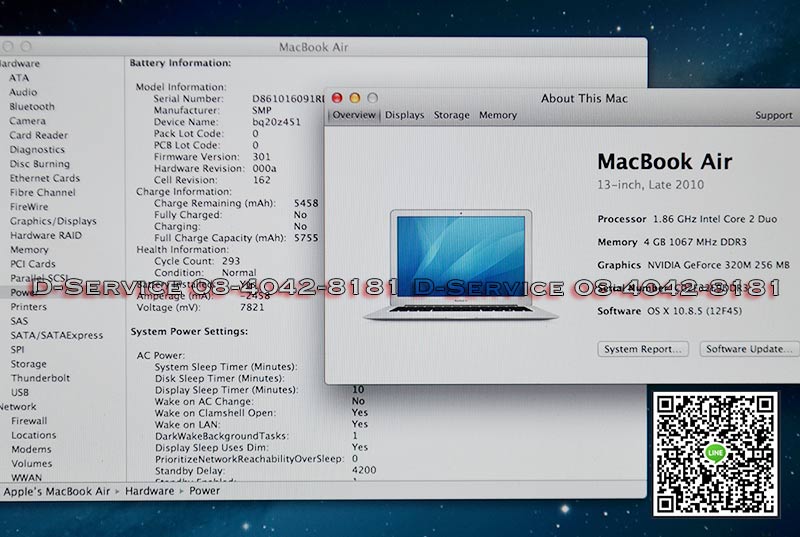Click the Processor 1.86 GHz Intel Core 2 Duo line
800x537 pixels.
click(x=687, y=219)
